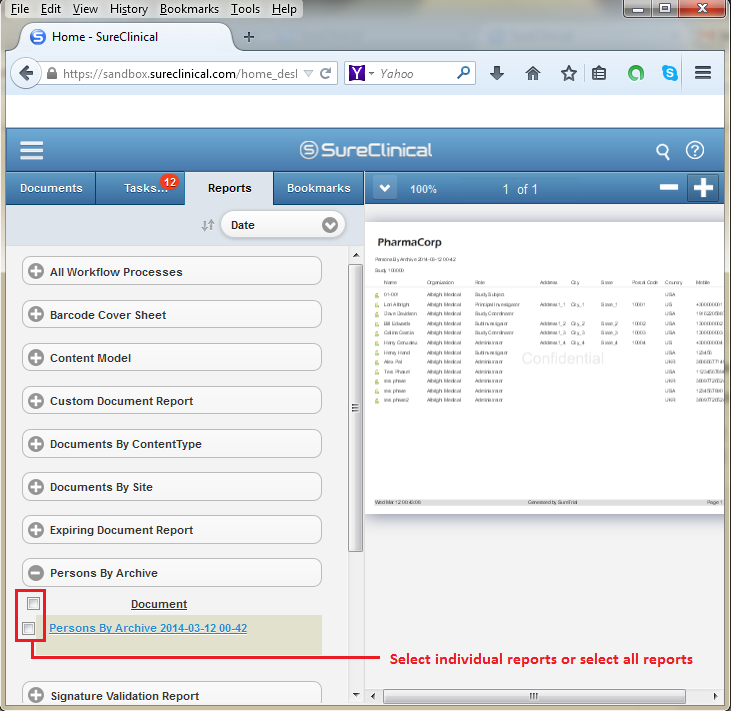731x711 pixels.
Task: Check the Persons By Archive 2014-03-12 checkbox
Action: (28, 628)
